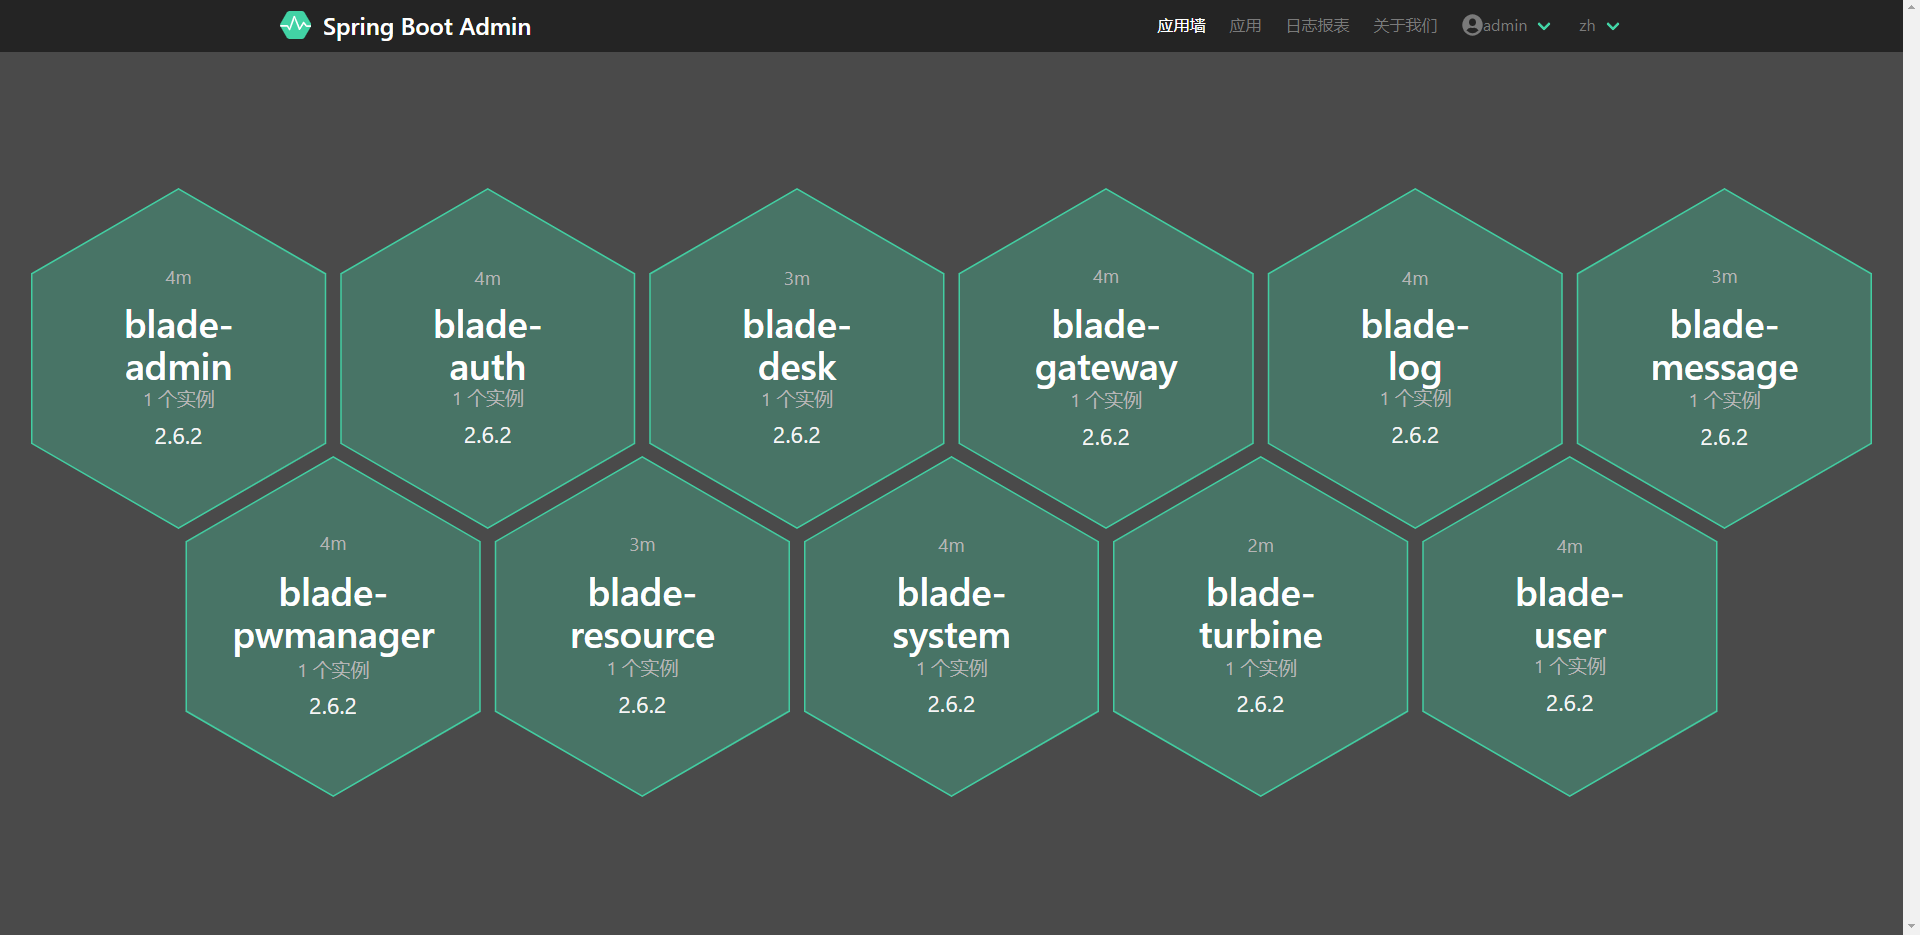
Task: Click the Spring Boot Admin heartbeat logo icon
Action: click(x=295, y=25)
